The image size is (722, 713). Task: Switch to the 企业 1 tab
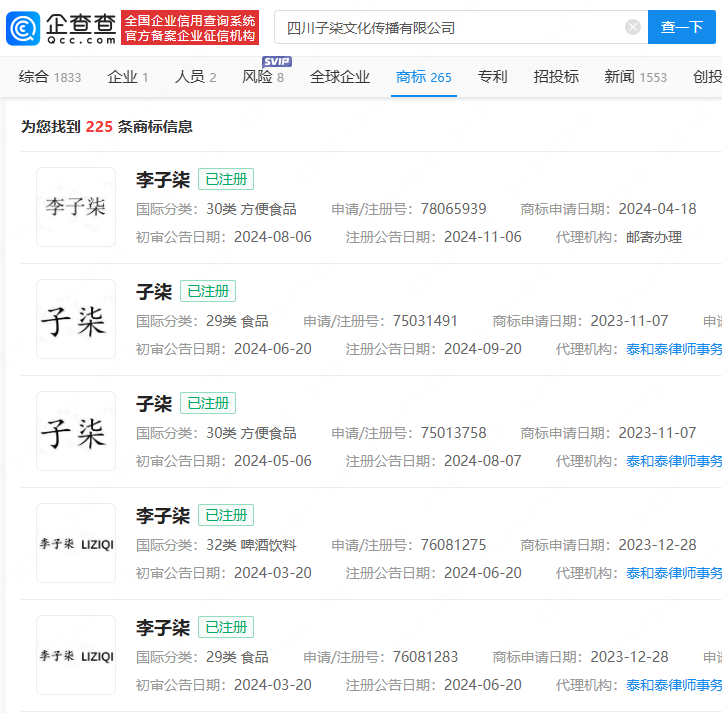(x=128, y=77)
